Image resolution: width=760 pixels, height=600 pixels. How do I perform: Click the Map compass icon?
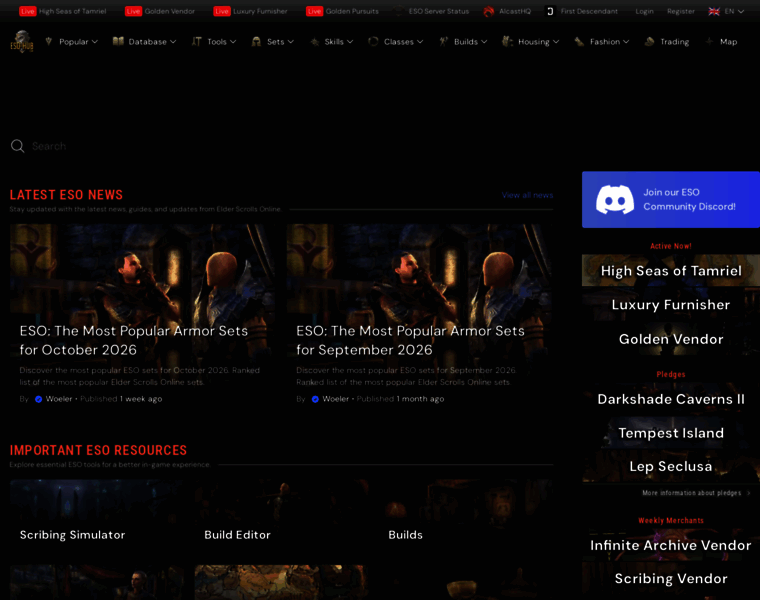coord(710,42)
